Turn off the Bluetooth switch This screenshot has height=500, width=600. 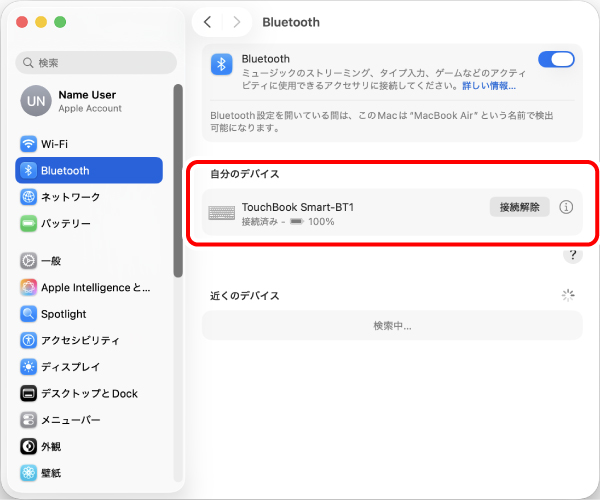point(556,59)
